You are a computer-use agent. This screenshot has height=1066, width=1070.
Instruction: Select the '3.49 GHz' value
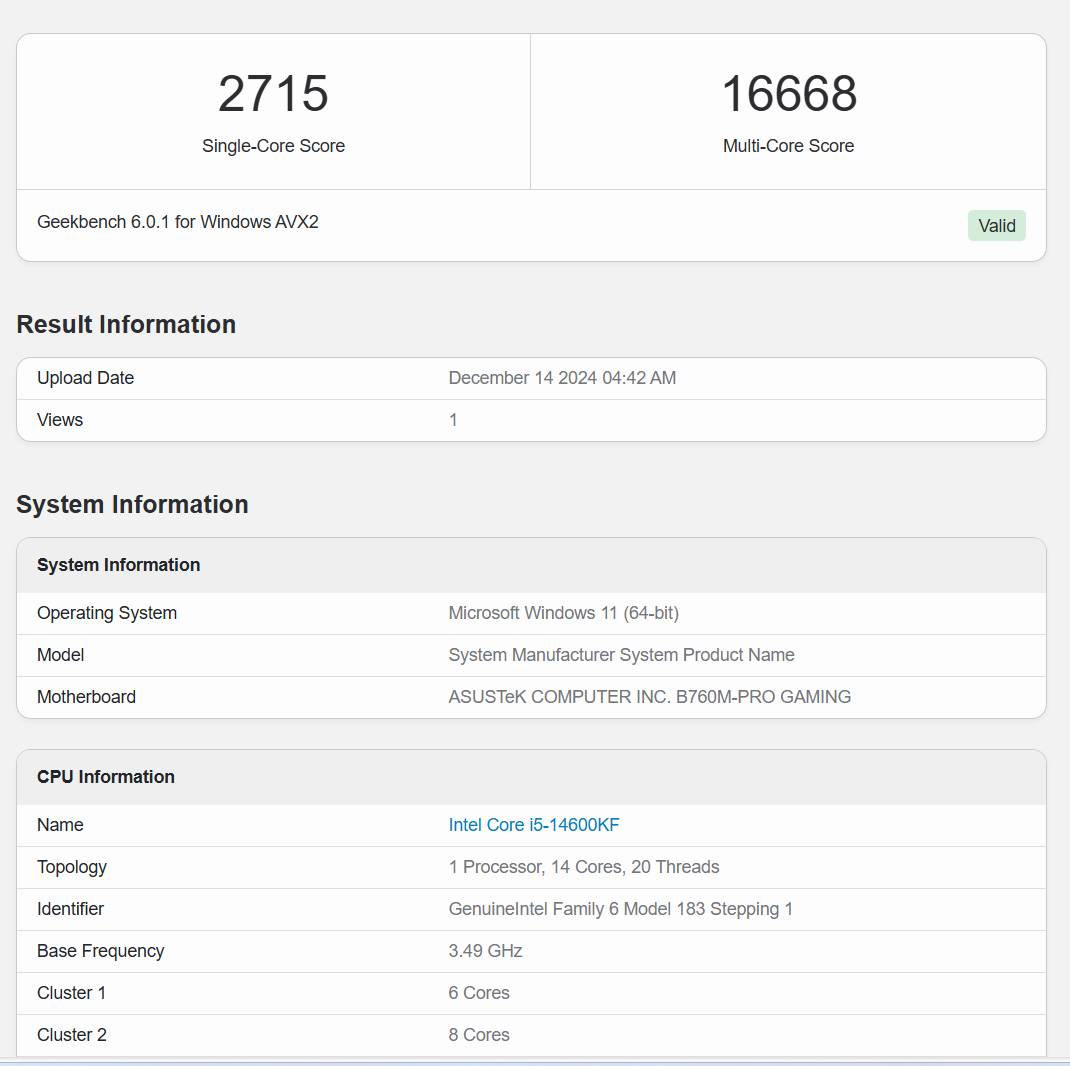[485, 951]
